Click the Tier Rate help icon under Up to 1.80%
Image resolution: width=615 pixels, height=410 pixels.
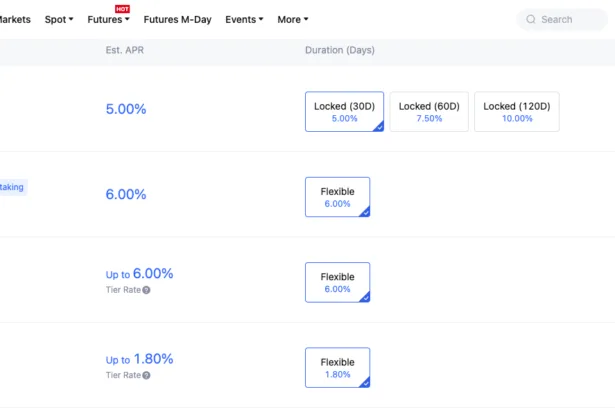click(x=146, y=375)
